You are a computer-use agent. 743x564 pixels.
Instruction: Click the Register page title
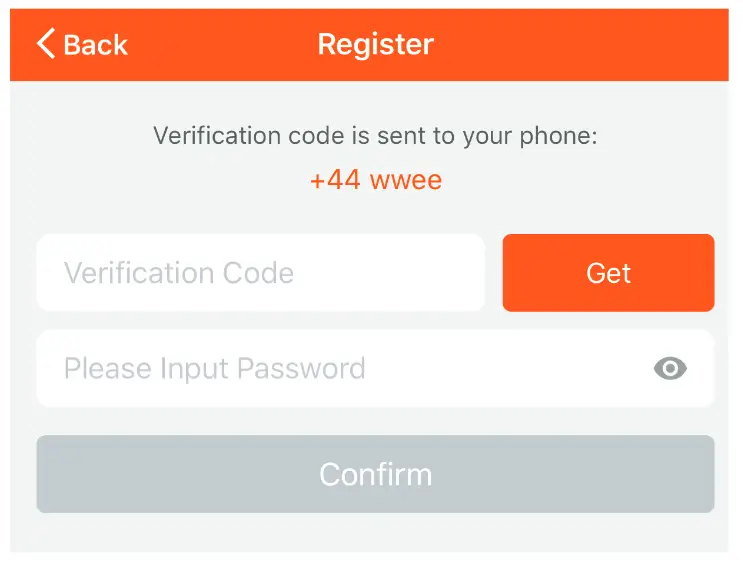coord(375,45)
